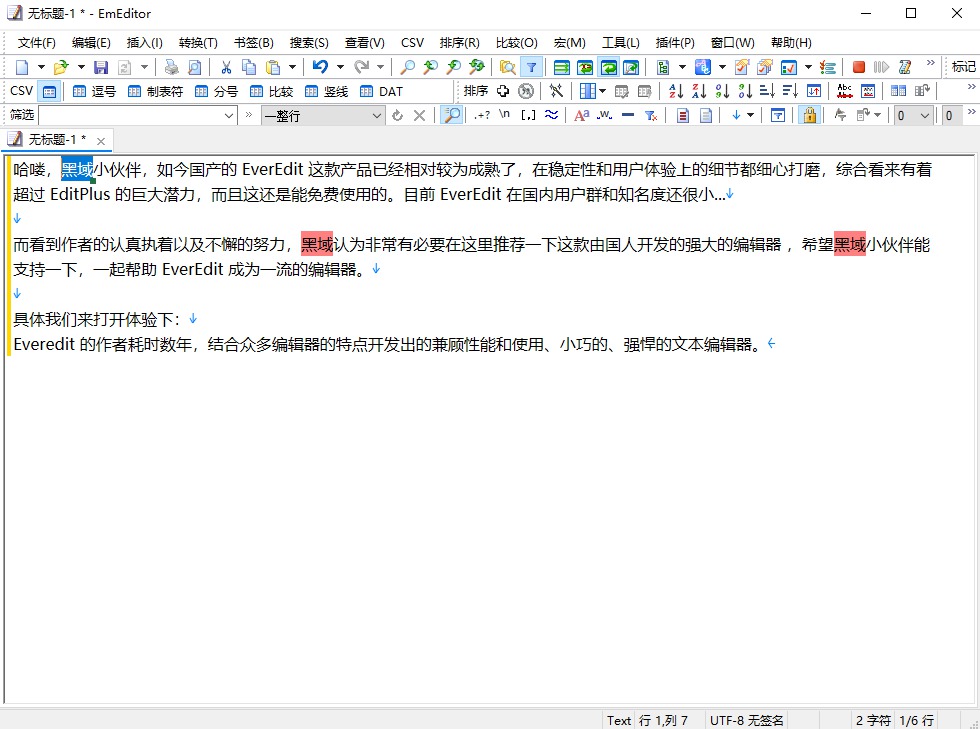Click the Find in Files icon
980x729 pixels.
(508, 67)
